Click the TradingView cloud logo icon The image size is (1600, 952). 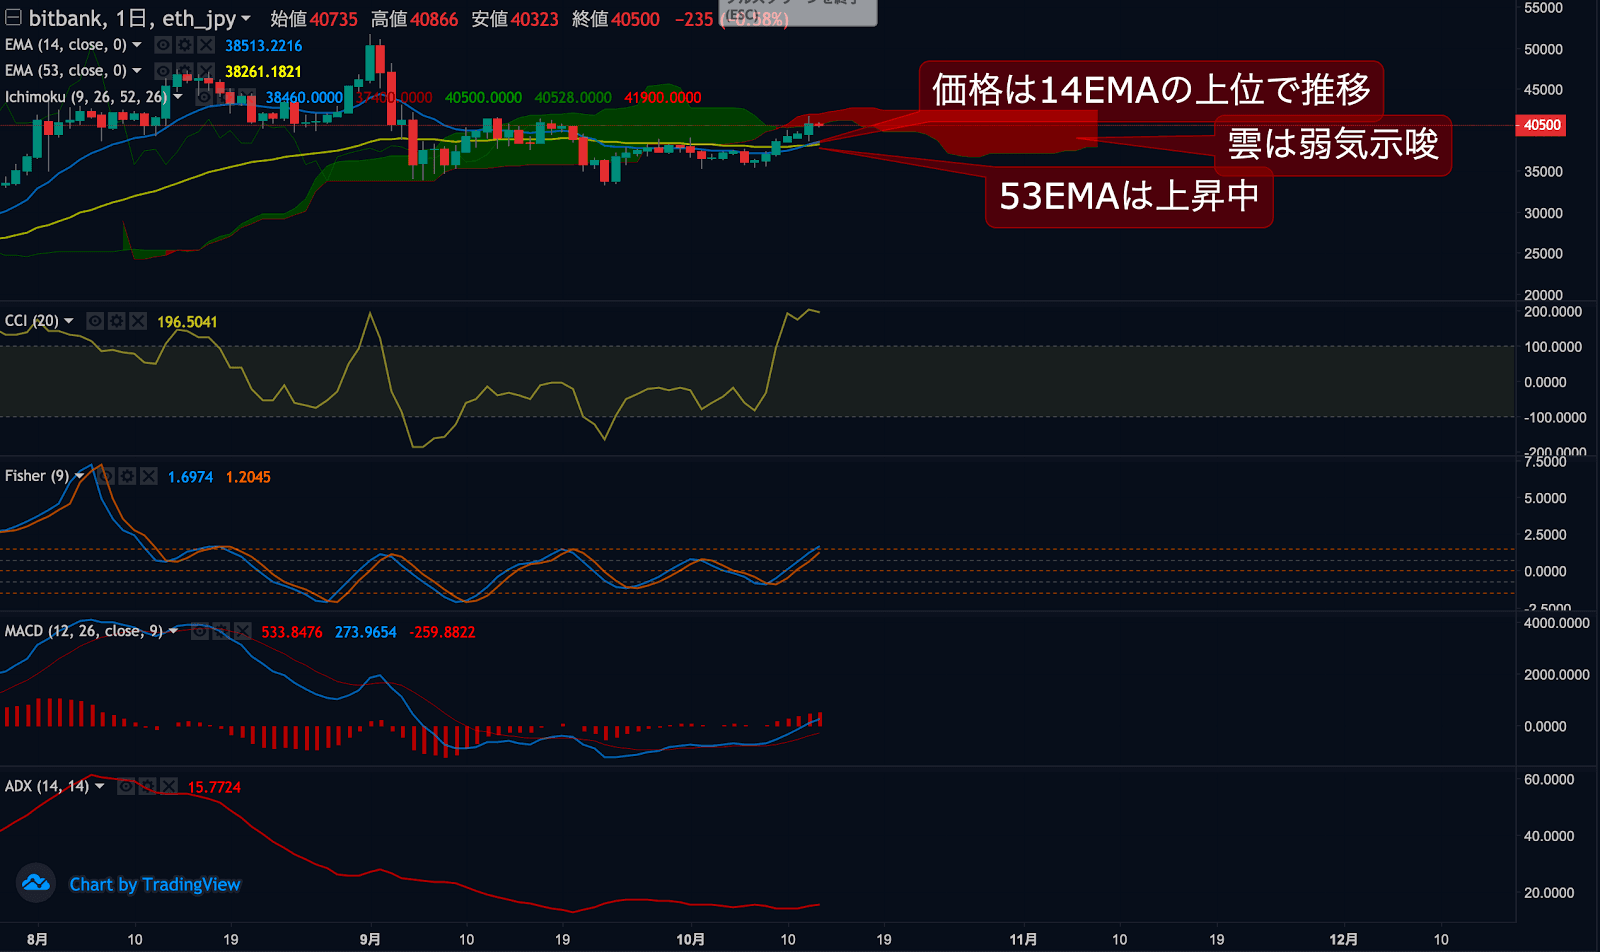tap(36, 883)
